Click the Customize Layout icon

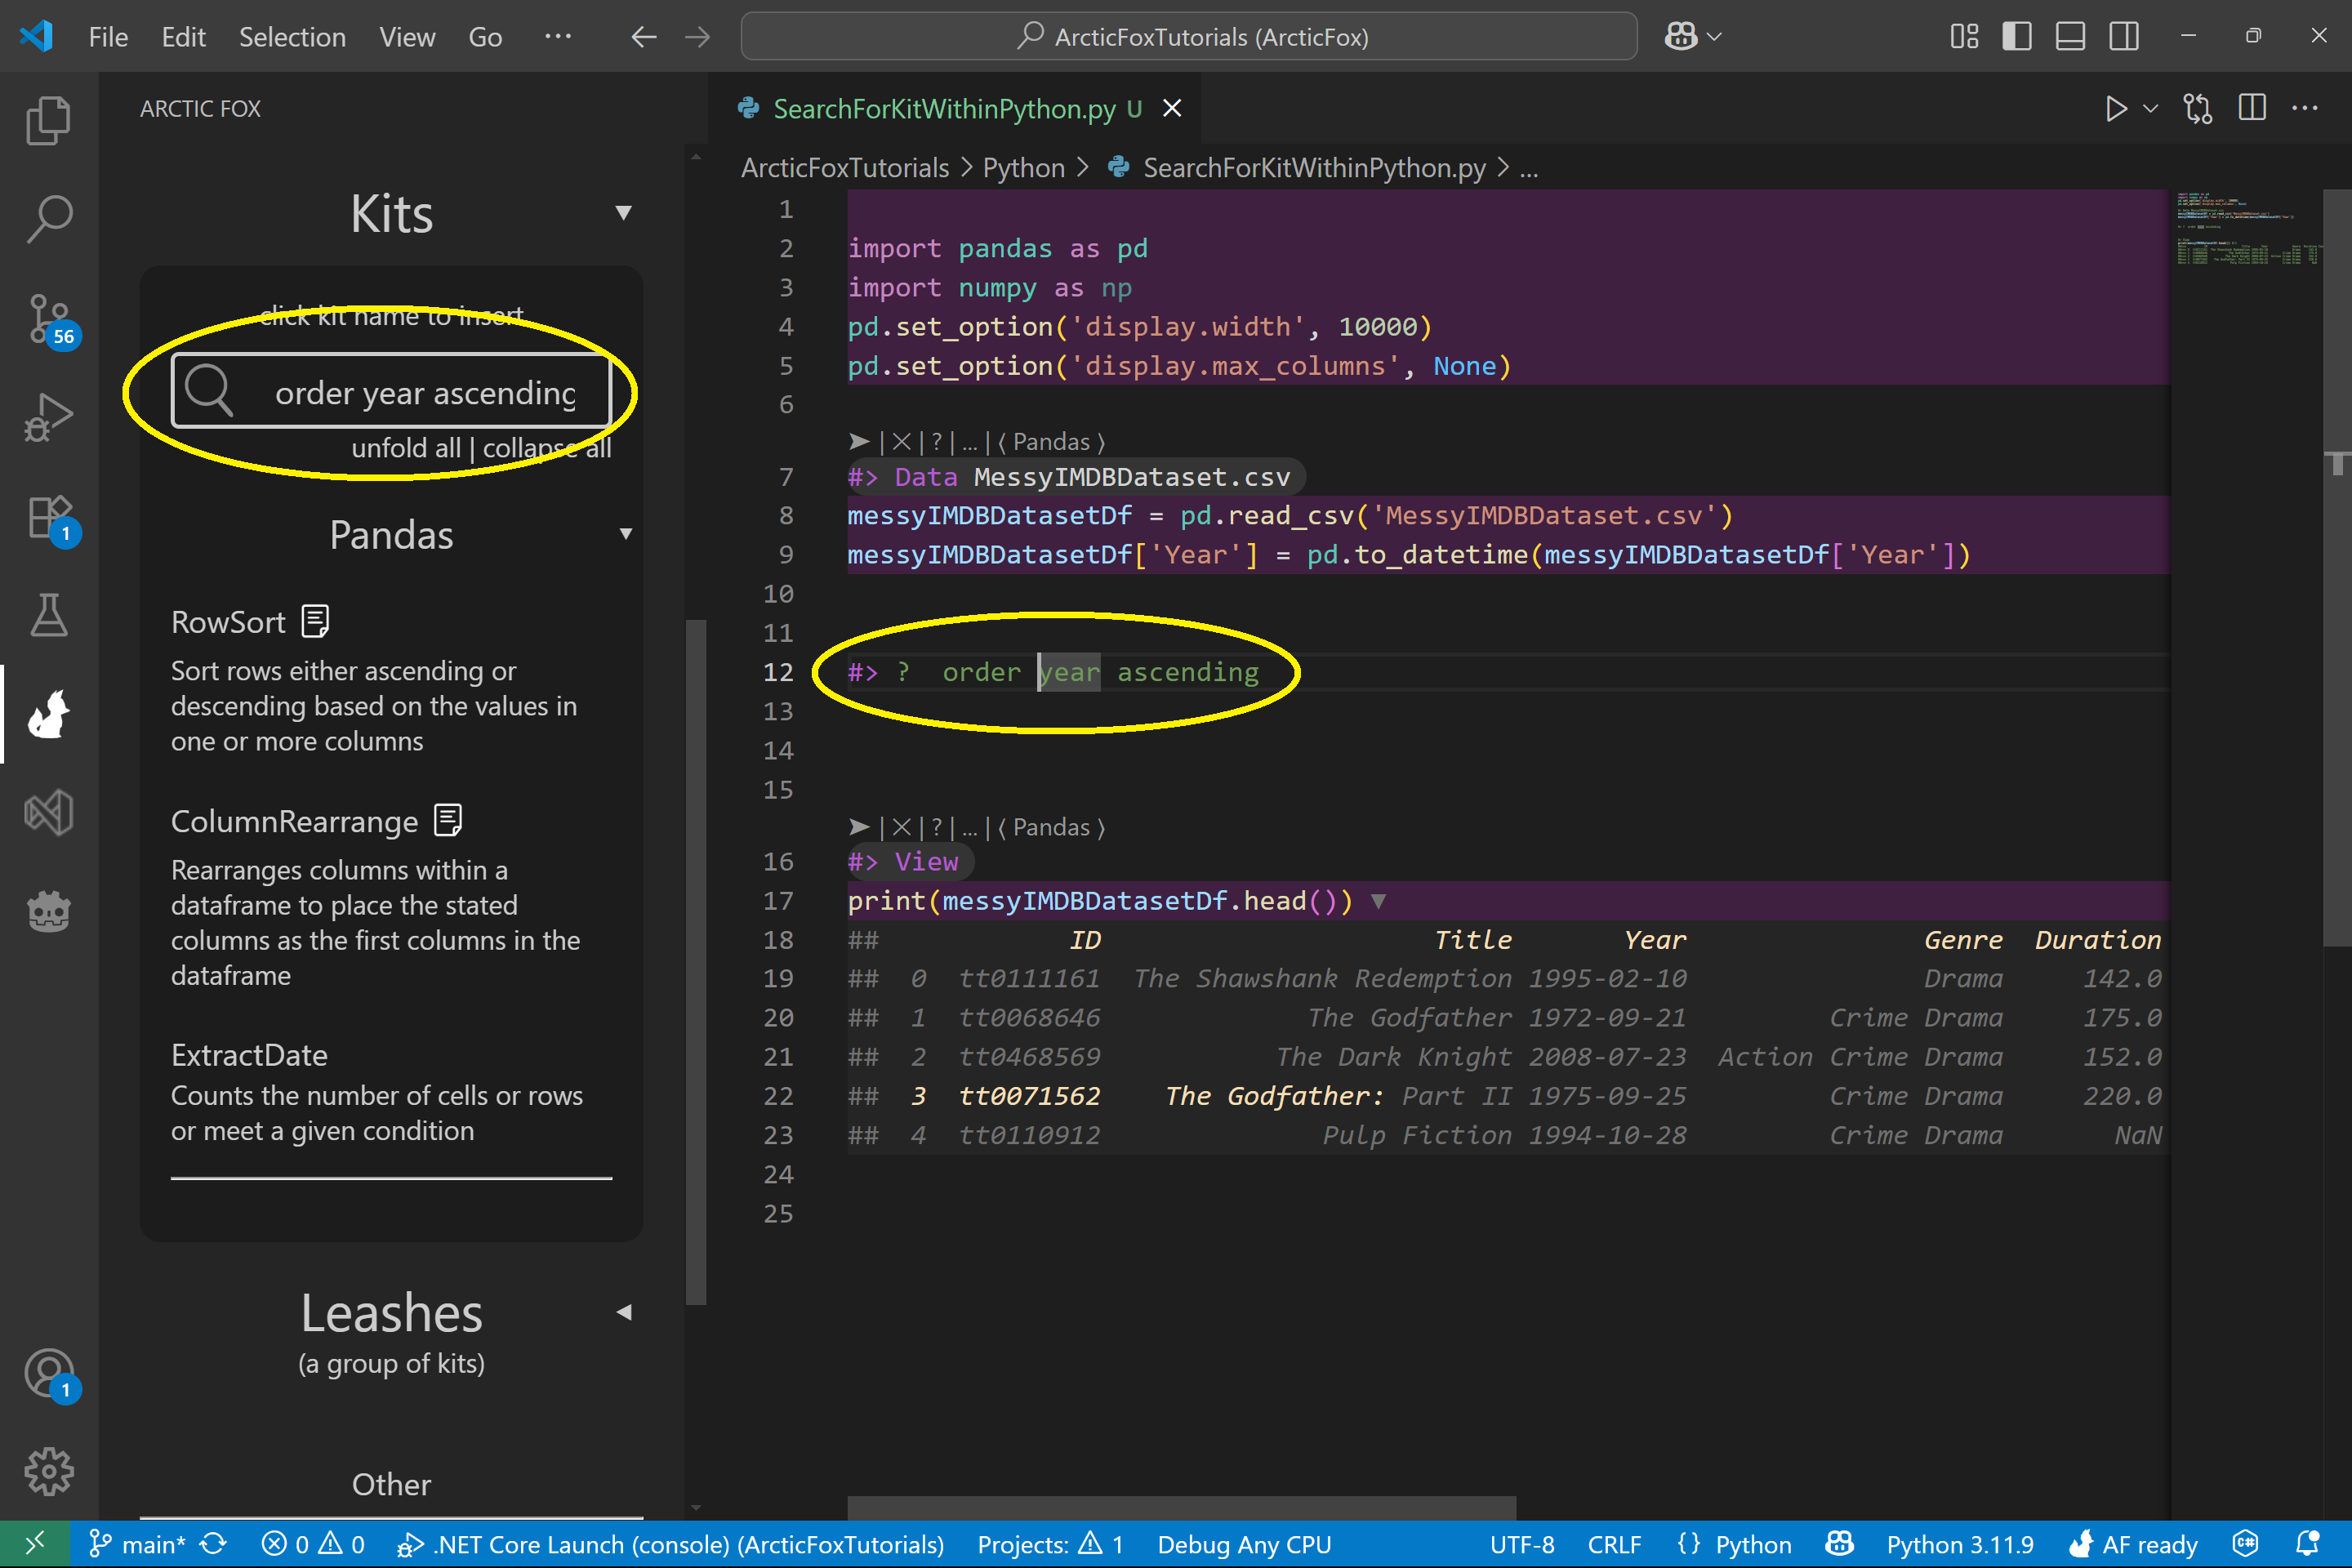(1964, 36)
